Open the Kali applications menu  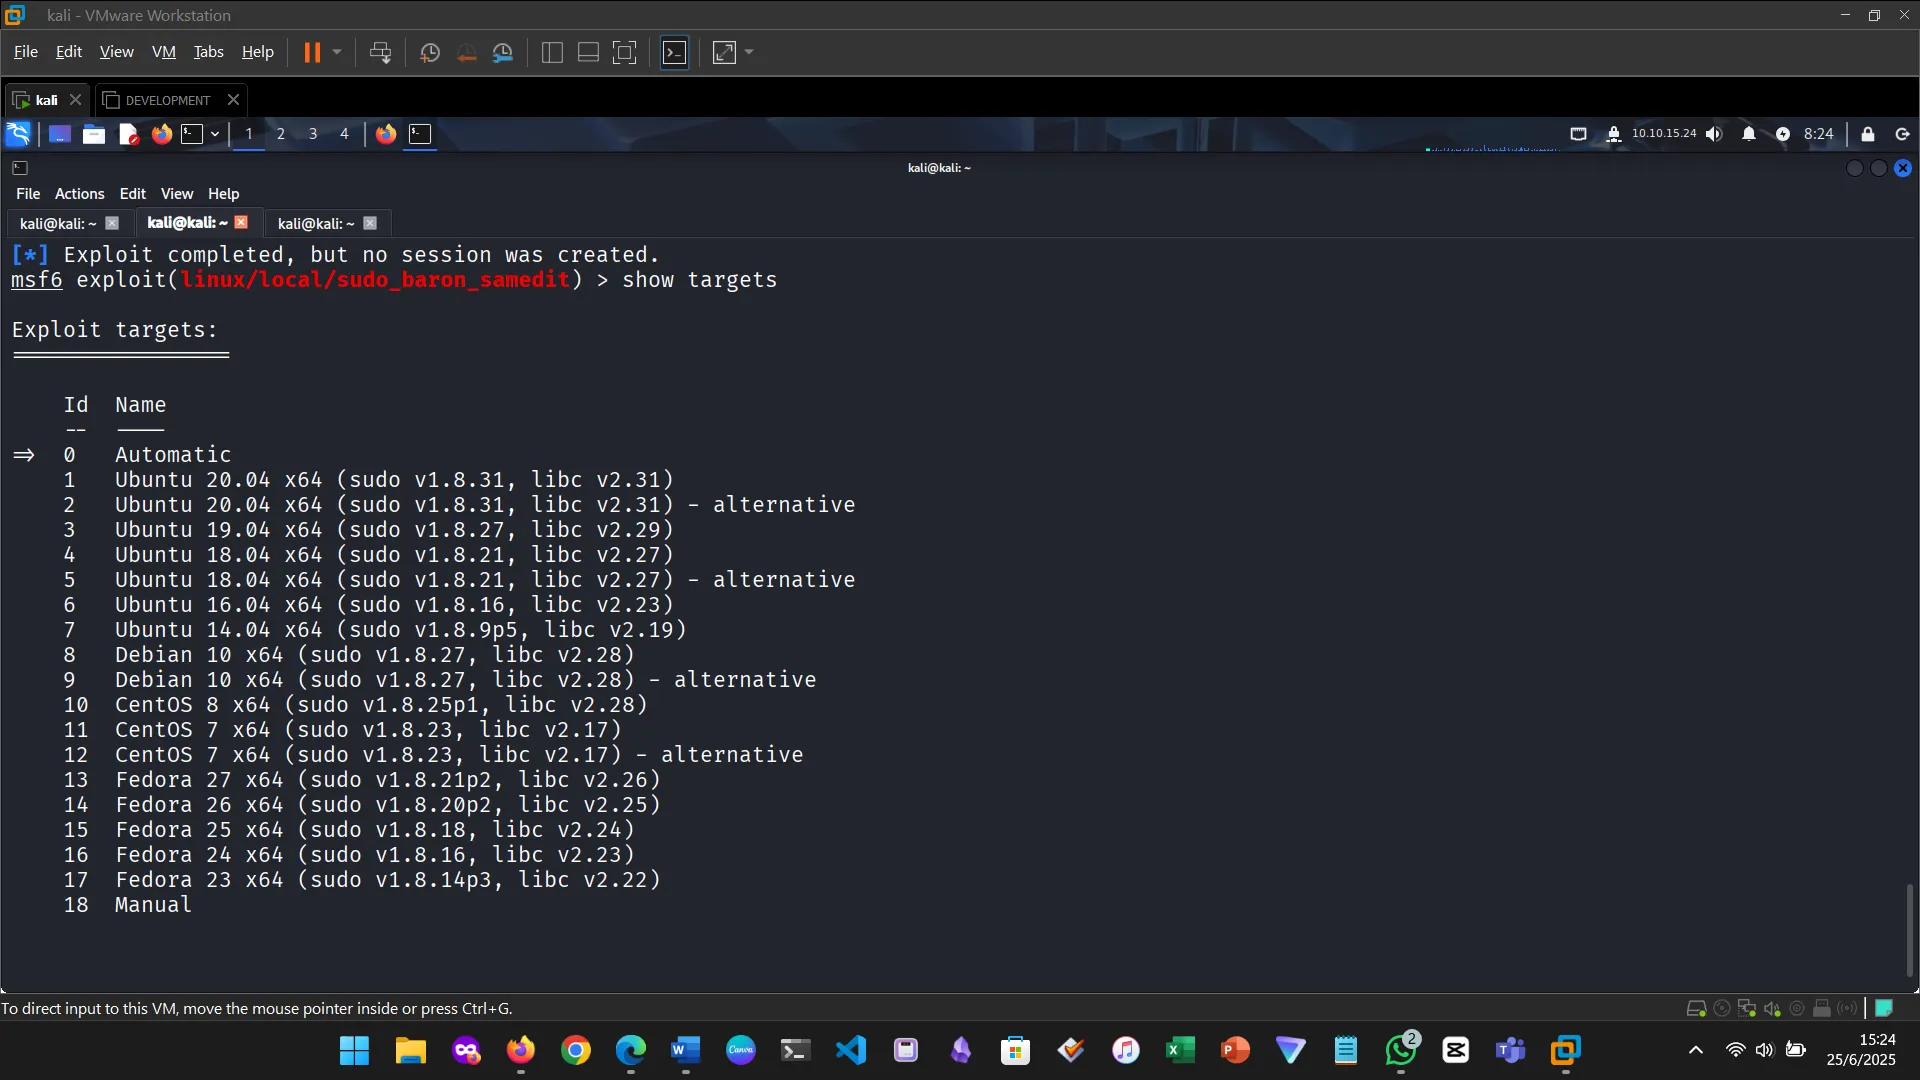[x=18, y=134]
